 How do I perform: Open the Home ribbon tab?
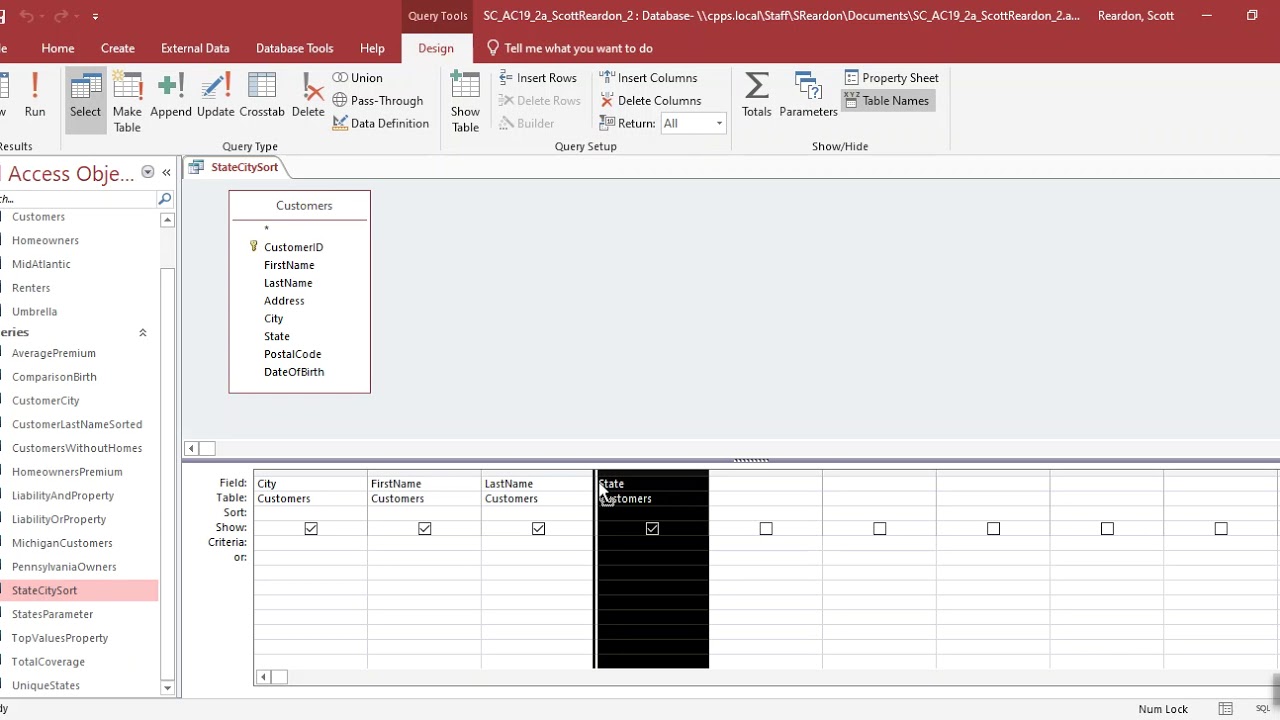[58, 48]
